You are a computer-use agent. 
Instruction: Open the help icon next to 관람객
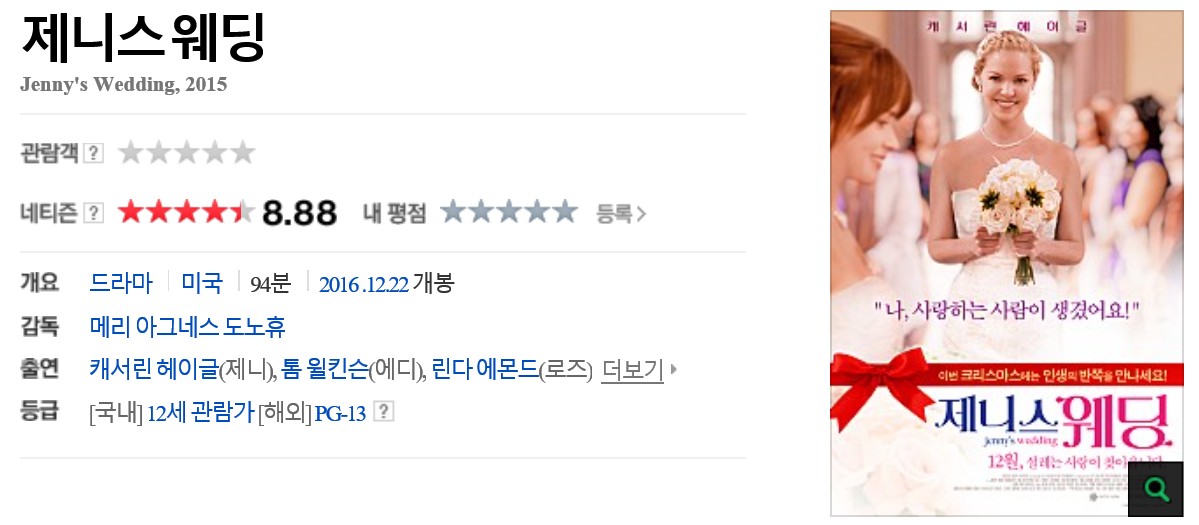coord(93,153)
